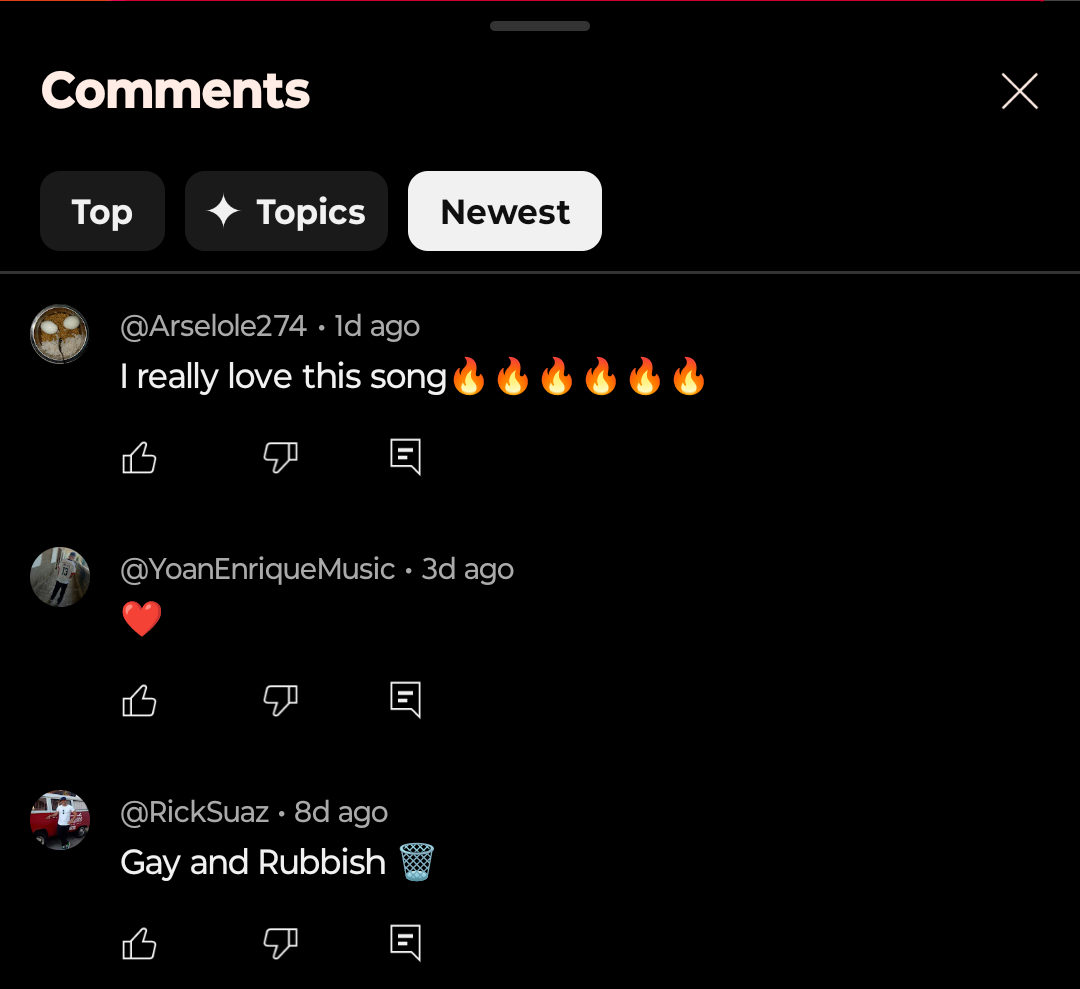Dislike the 'Gay and Rubbish' comment
This screenshot has height=989, width=1080.
(x=280, y=943)
